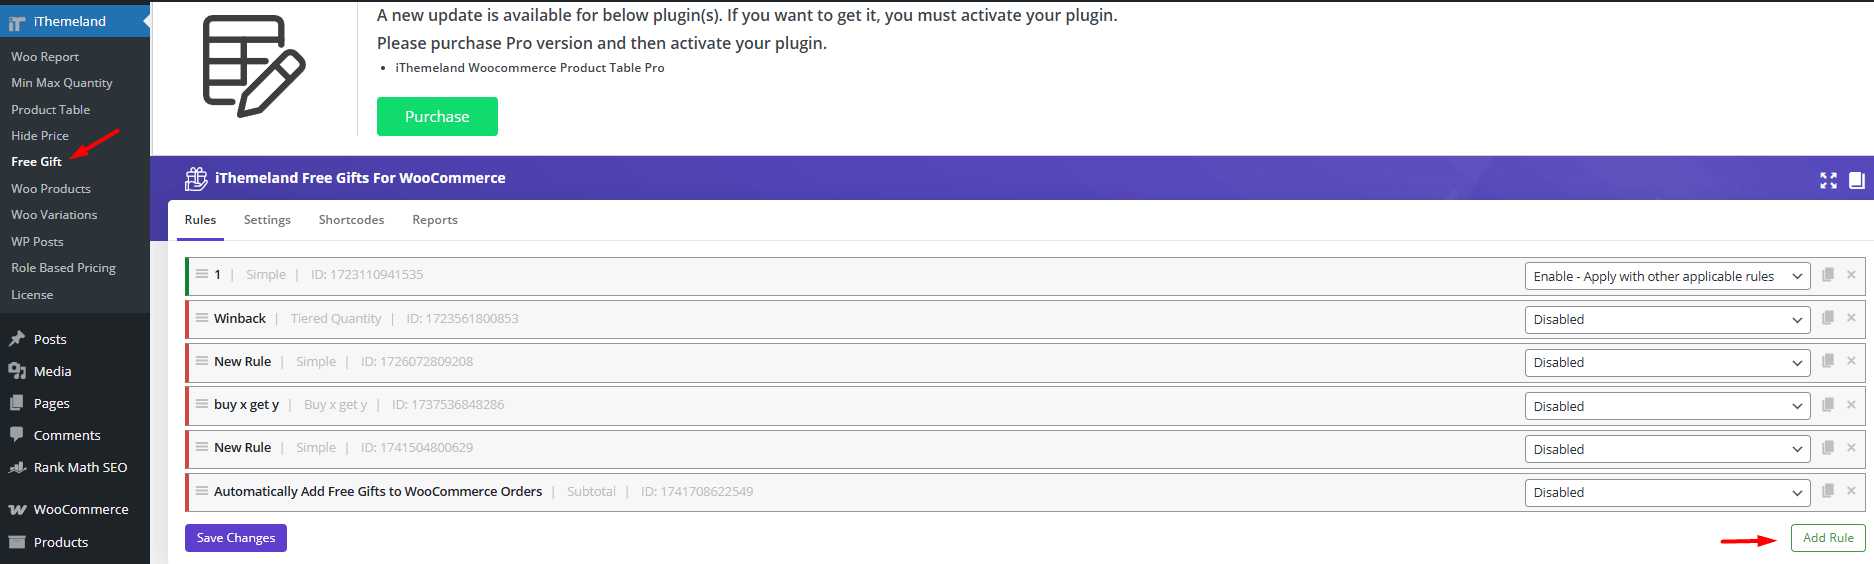This screenshot has width=1874, height=564.
Task: Grab the drag handle of Winback rule
Action: (202, 318)
